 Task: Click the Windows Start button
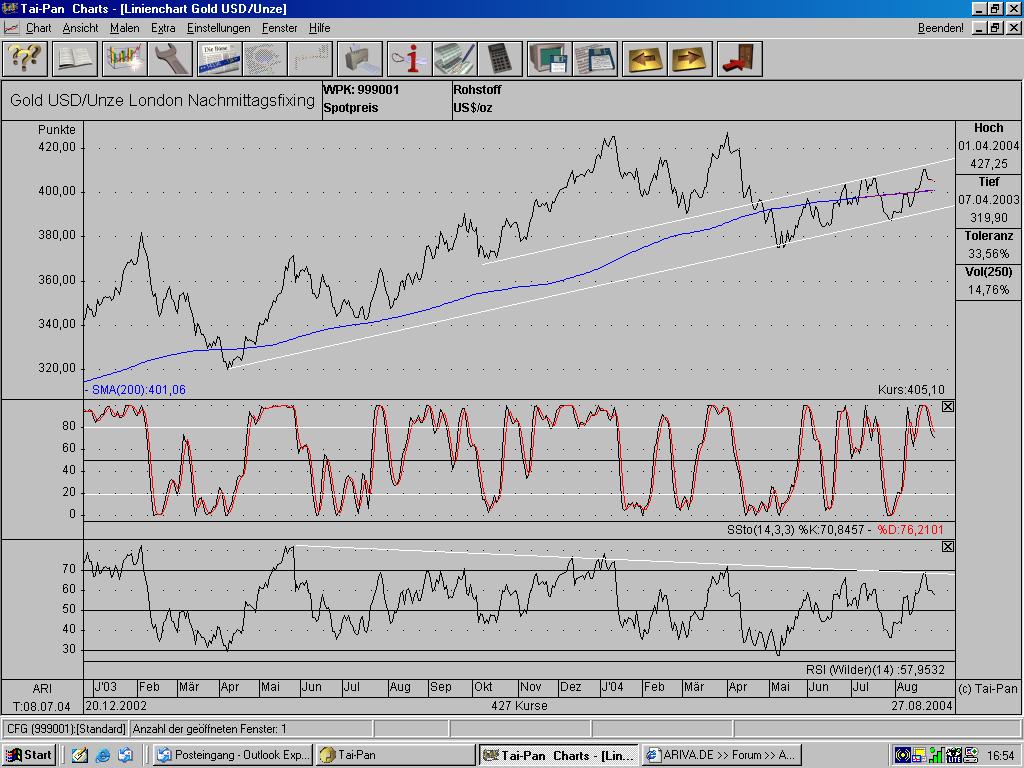click(x=30, y=755)
